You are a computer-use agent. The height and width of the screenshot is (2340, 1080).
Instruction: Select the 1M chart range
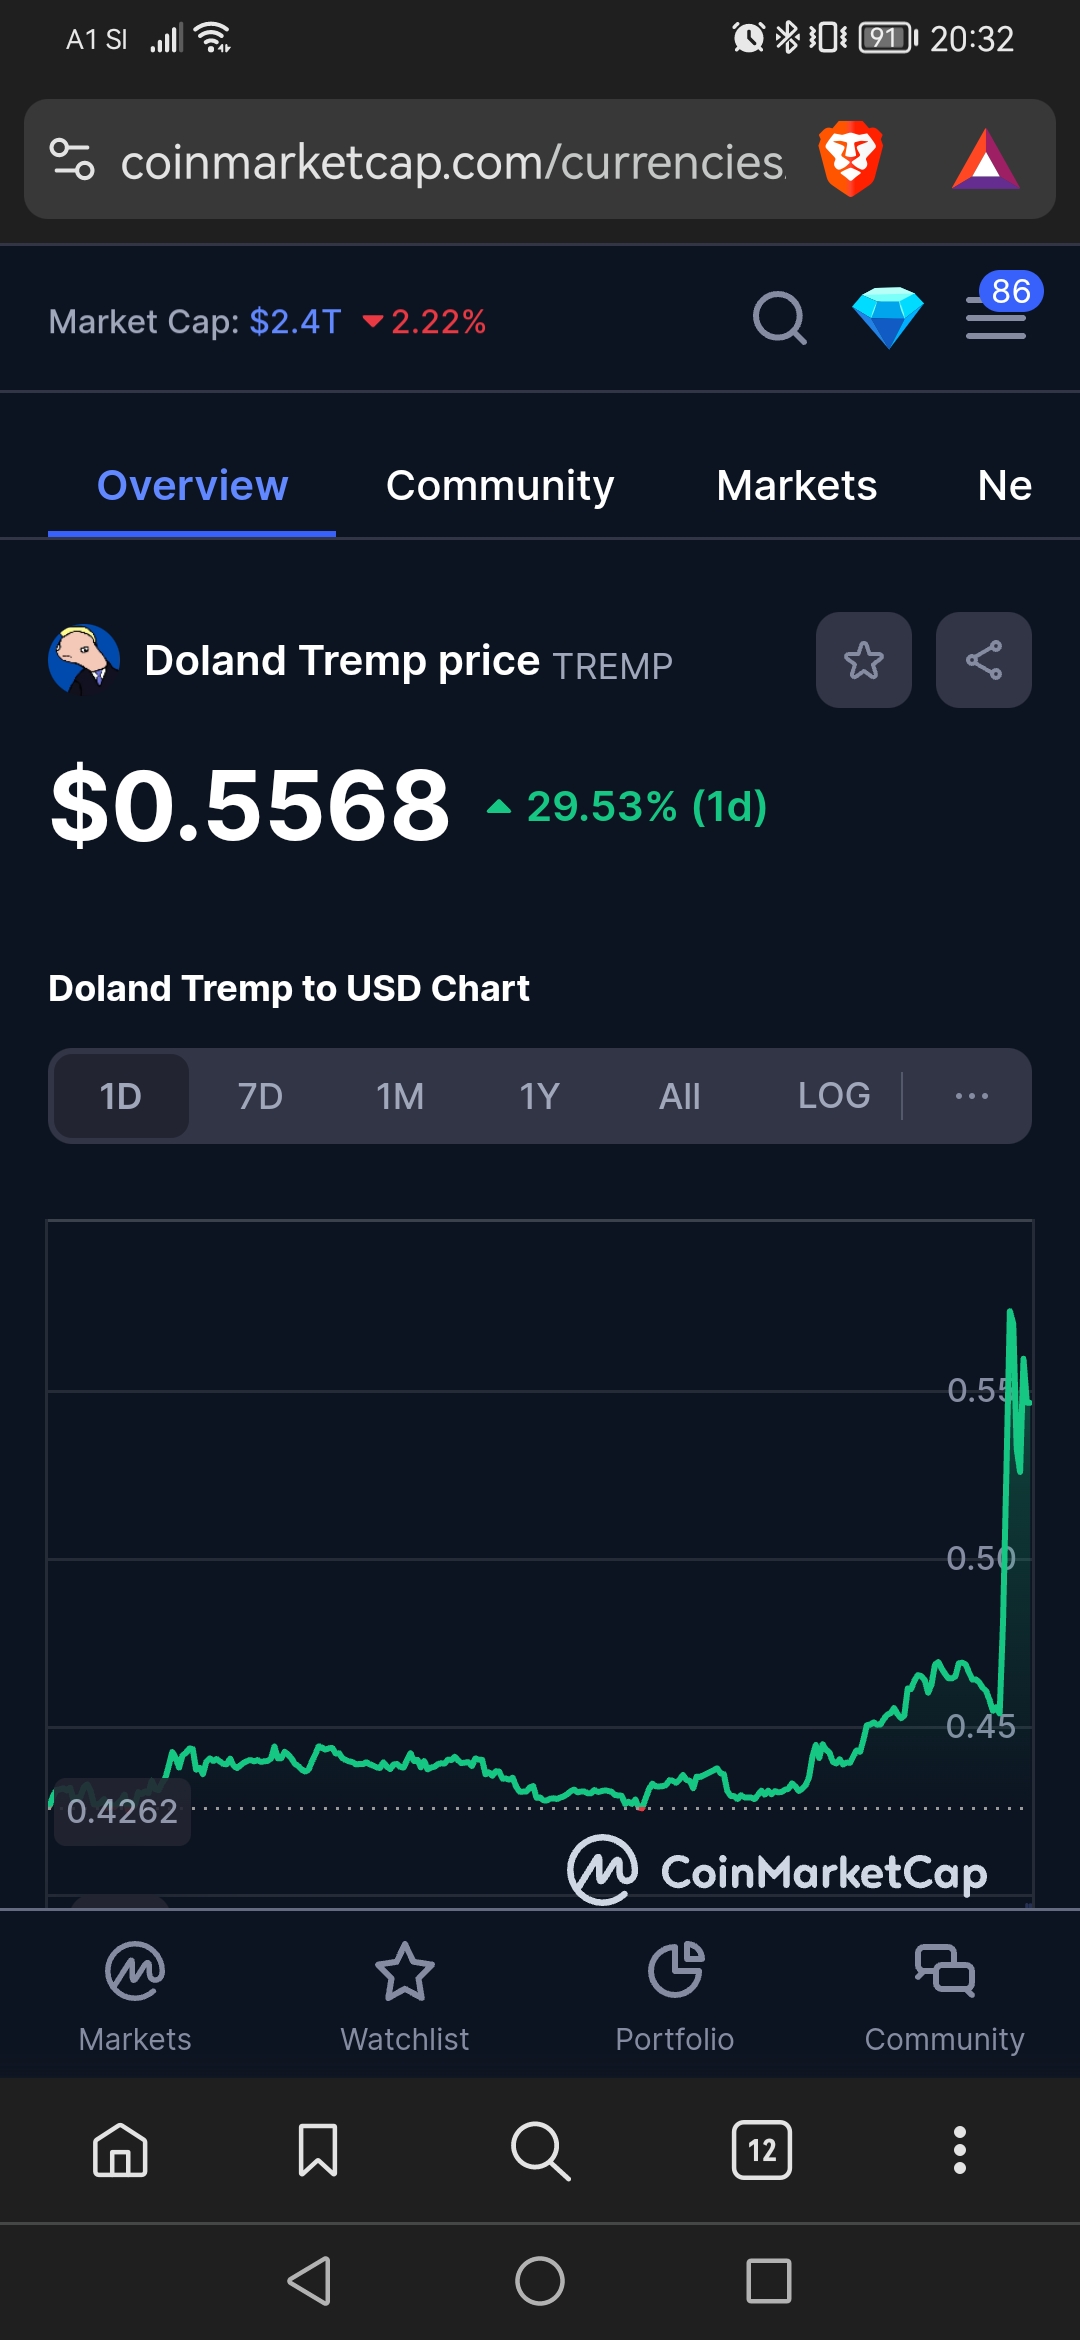pyautogui.click(x=400, y=1096)
